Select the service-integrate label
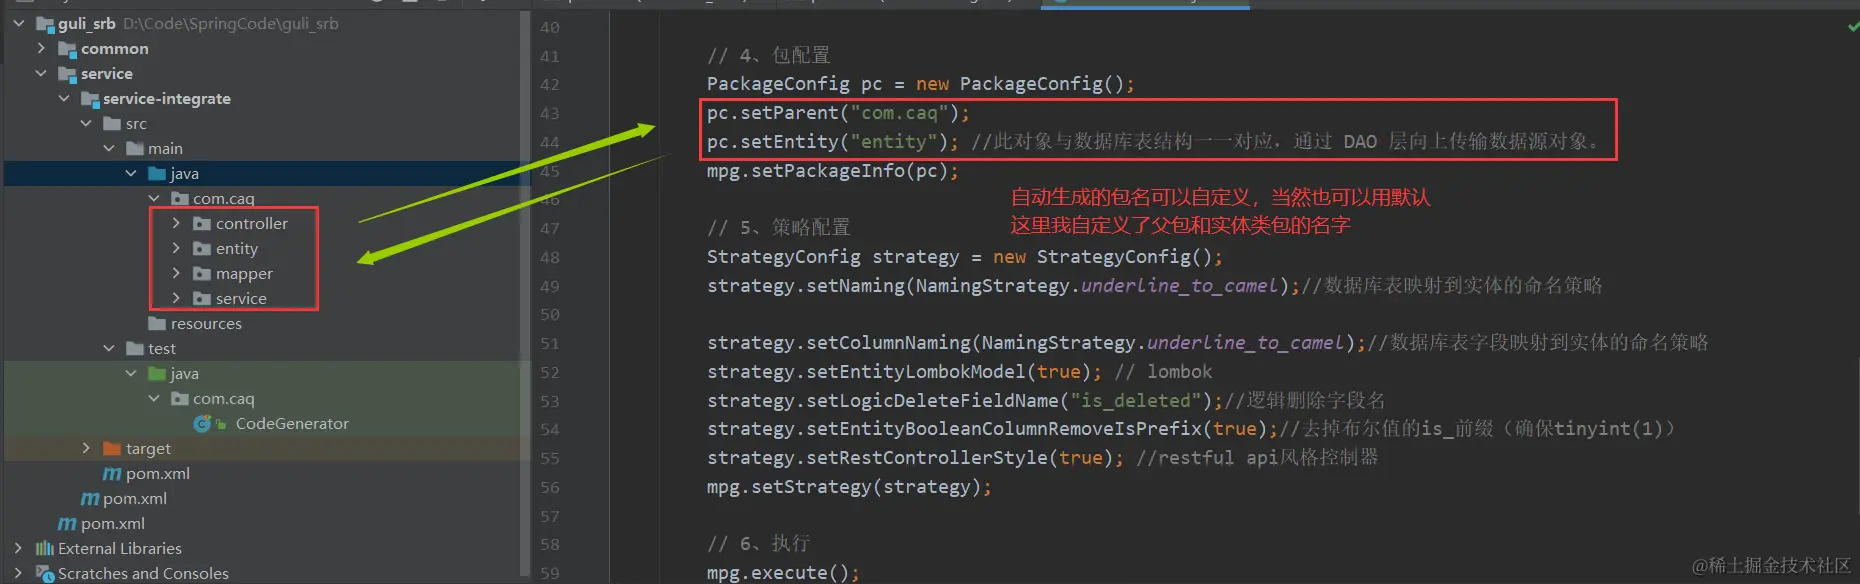 [167, 99]
